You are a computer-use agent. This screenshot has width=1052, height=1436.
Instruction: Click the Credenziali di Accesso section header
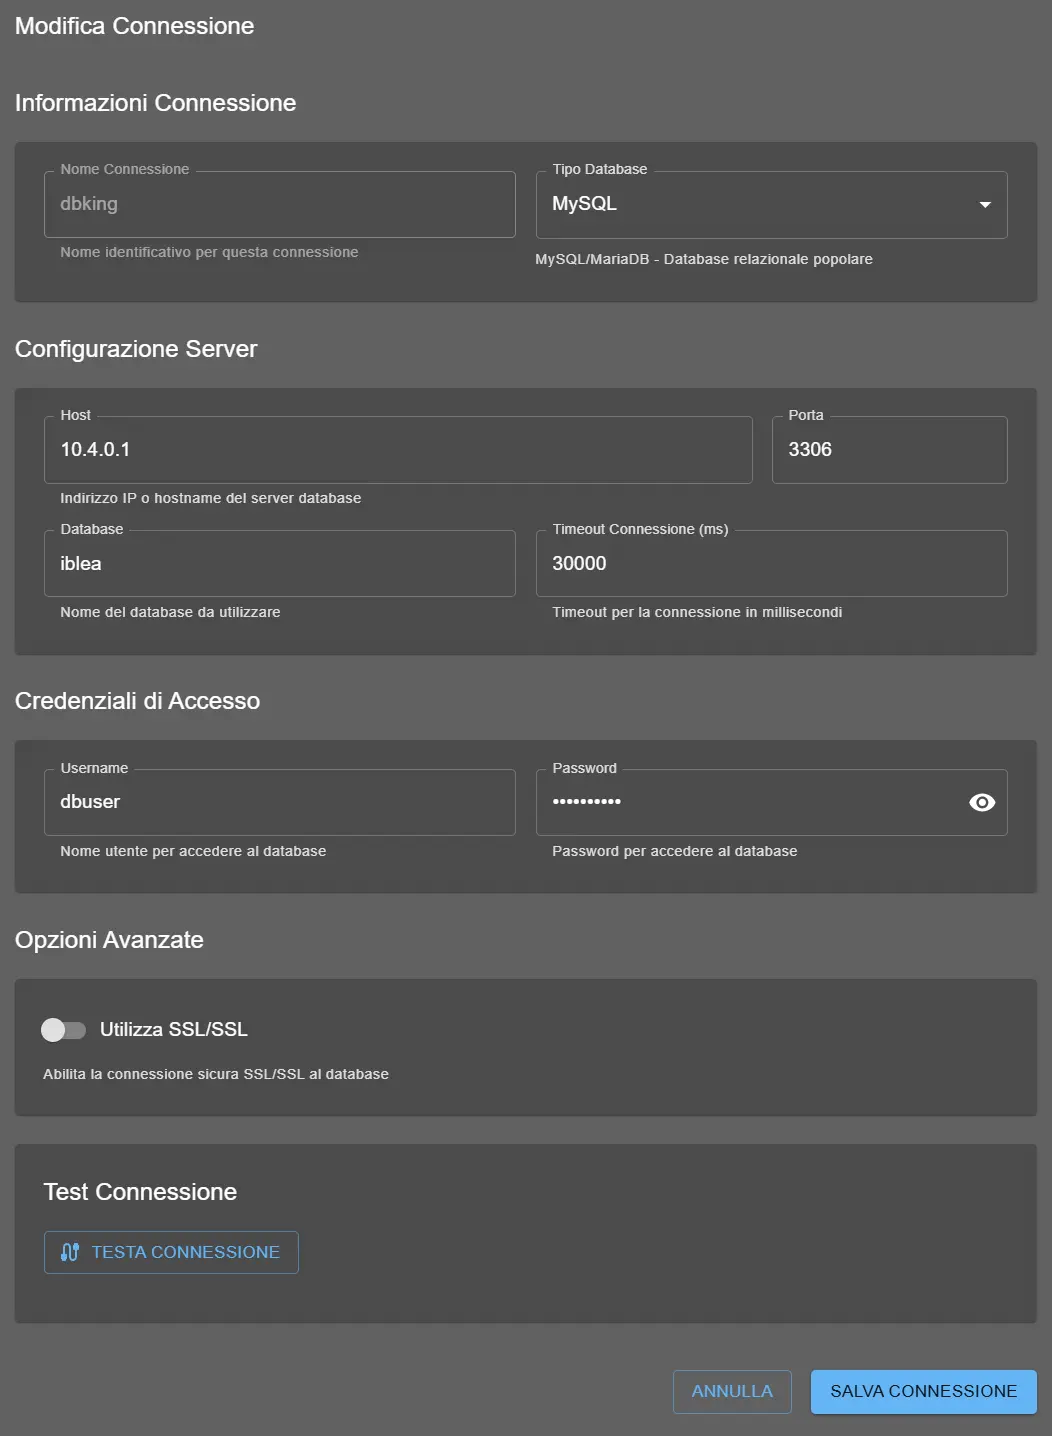point(137,701)
